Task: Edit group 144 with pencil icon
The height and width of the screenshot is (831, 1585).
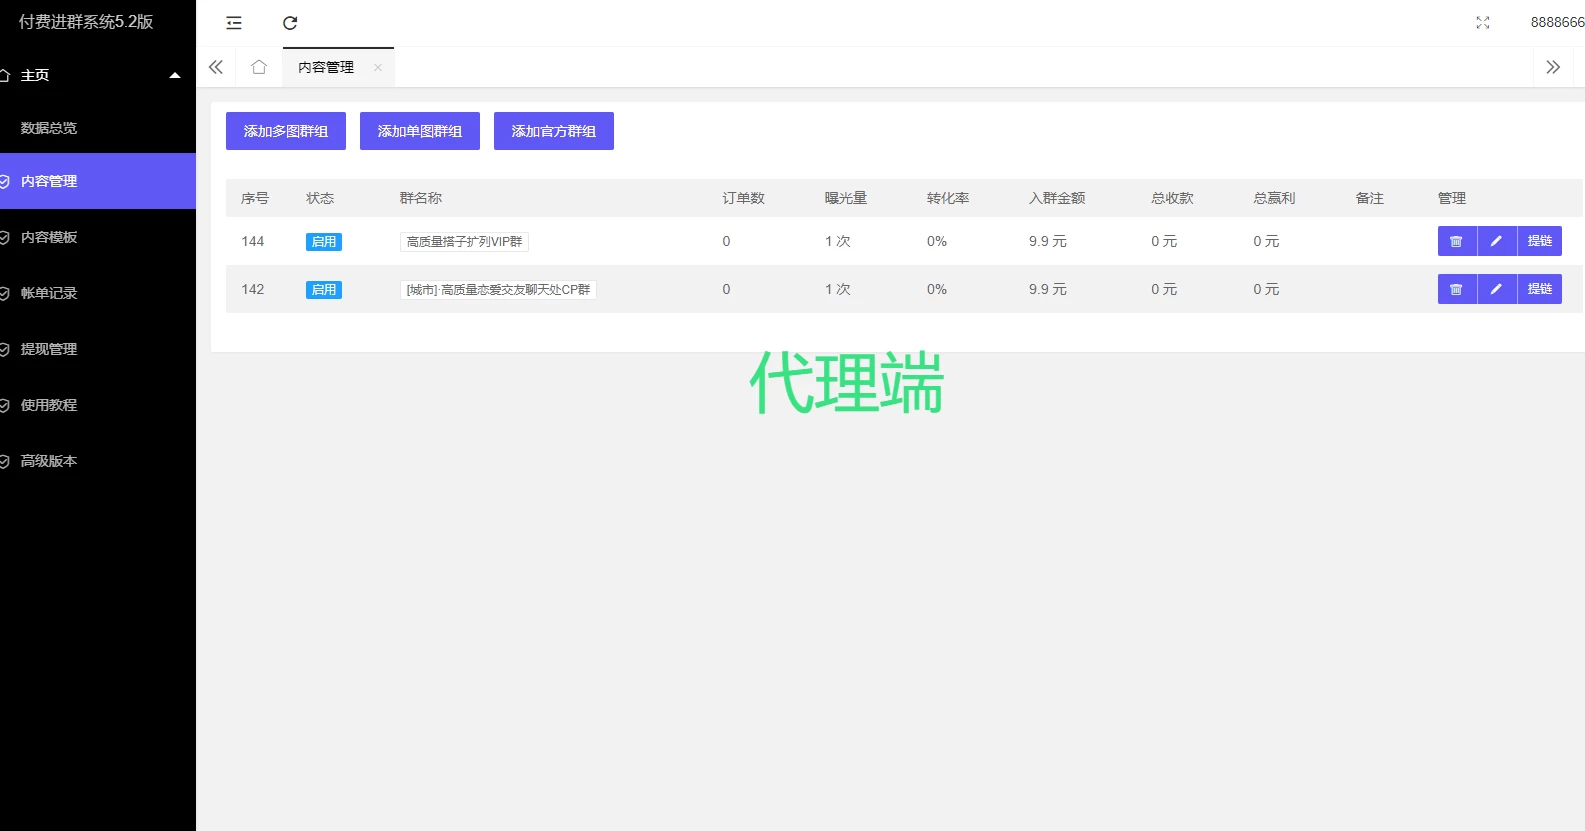Action: pyautogui.click(x=1496, y=241)
